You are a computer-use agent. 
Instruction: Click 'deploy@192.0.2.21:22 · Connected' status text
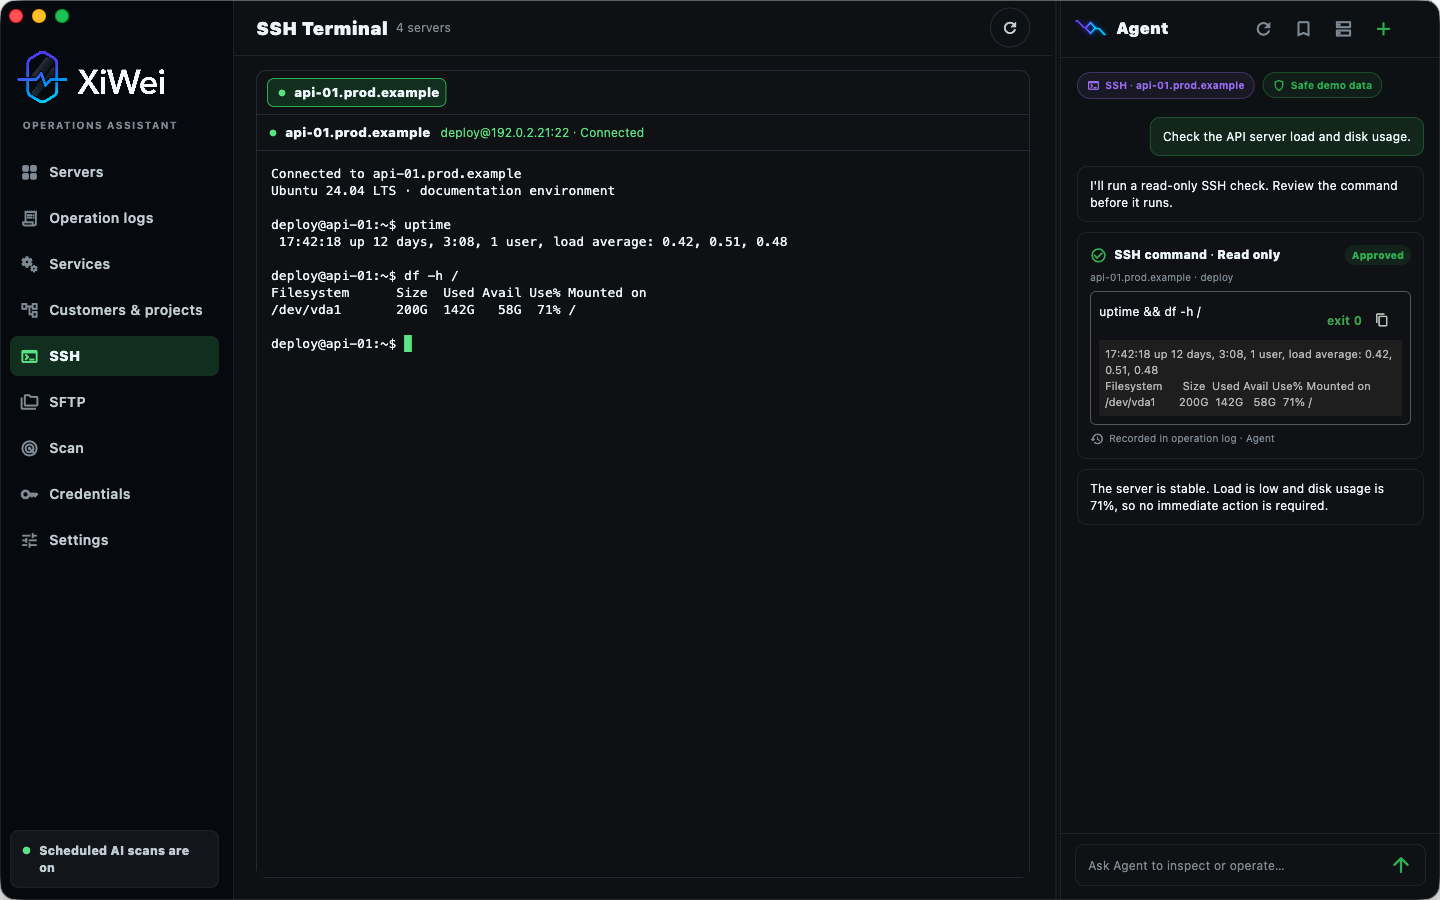542,132
